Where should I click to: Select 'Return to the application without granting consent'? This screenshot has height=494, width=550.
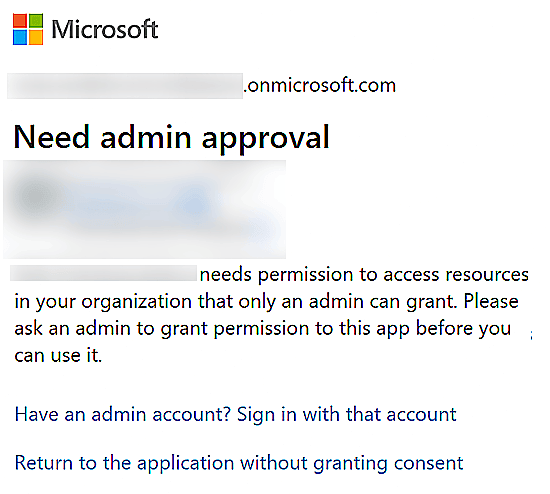(239, 463)
